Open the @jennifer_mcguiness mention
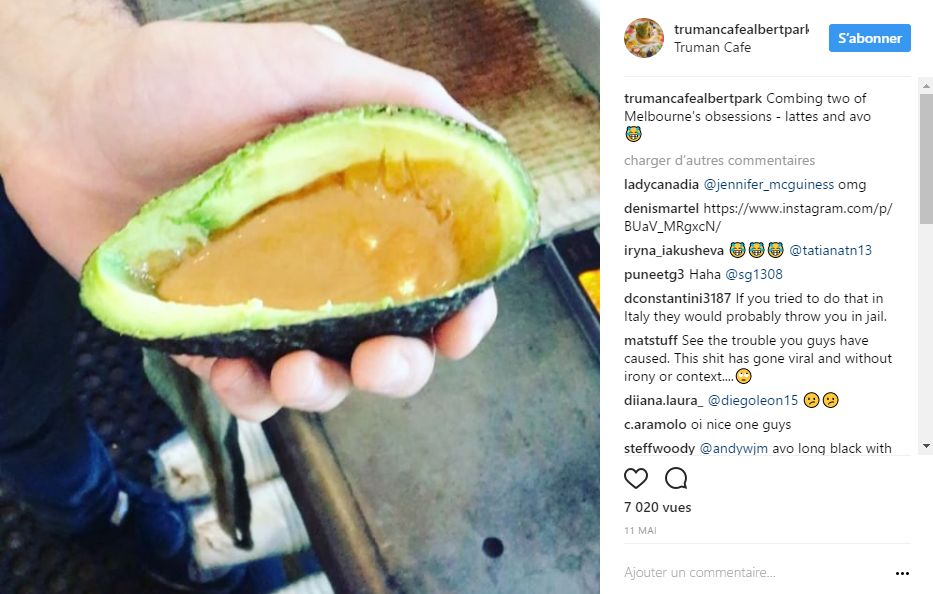 pyautogui.click(x=768, y=185)
